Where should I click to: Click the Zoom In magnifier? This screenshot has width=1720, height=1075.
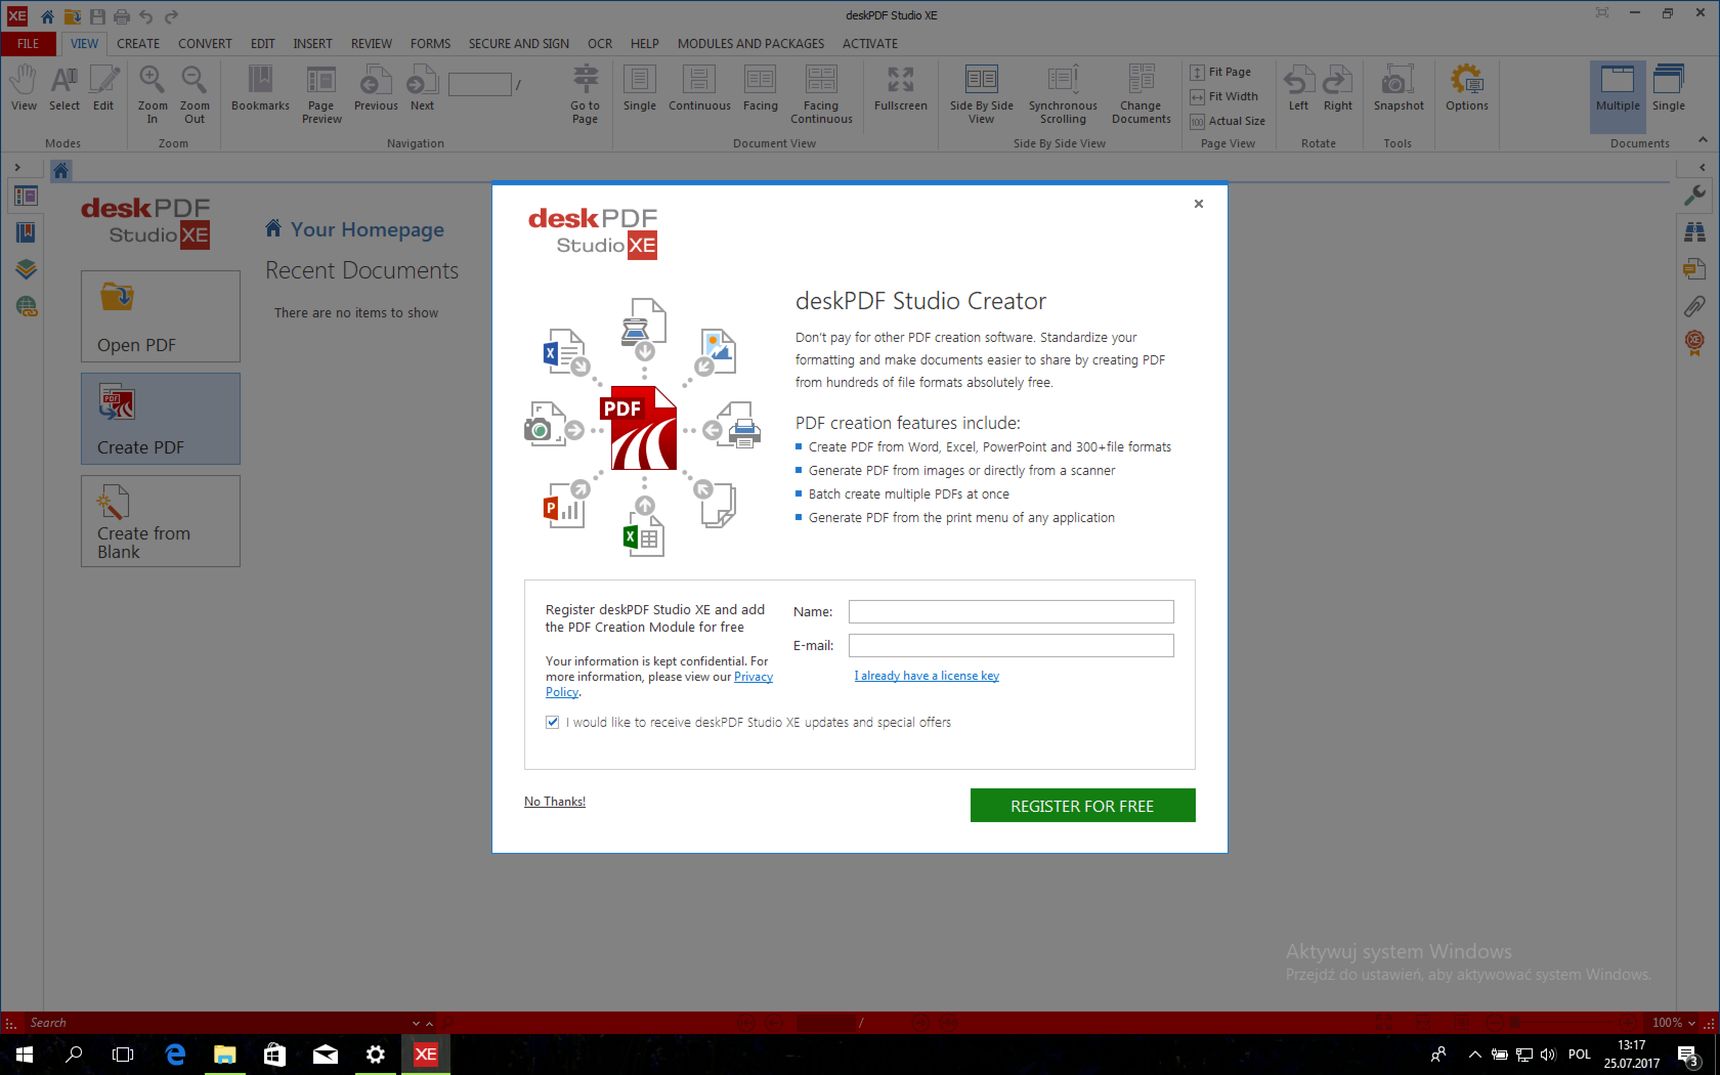pos(152,94)
